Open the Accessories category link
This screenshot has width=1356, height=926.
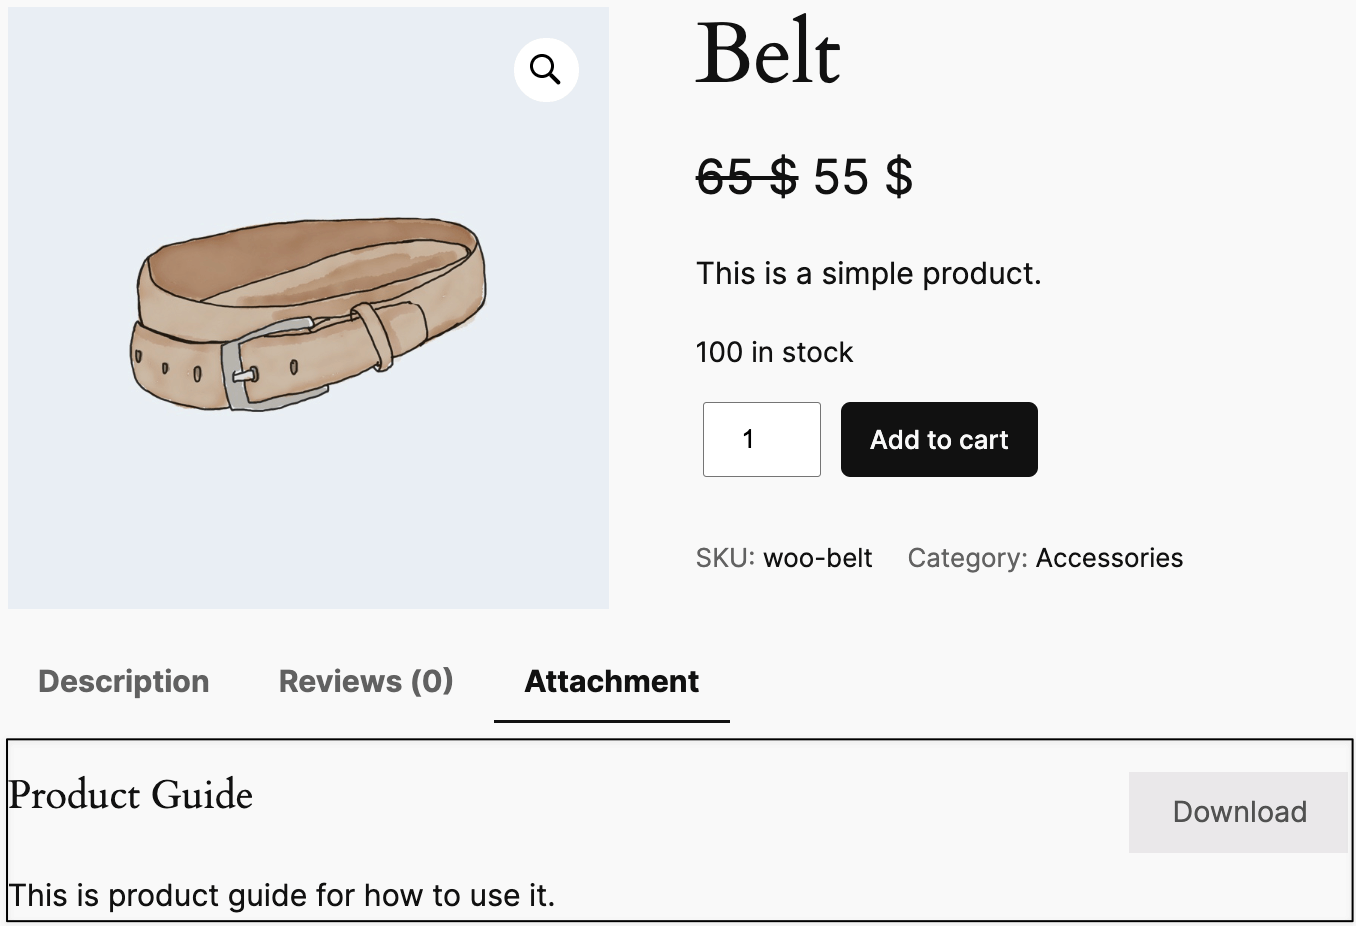[x=1109, y=558]
